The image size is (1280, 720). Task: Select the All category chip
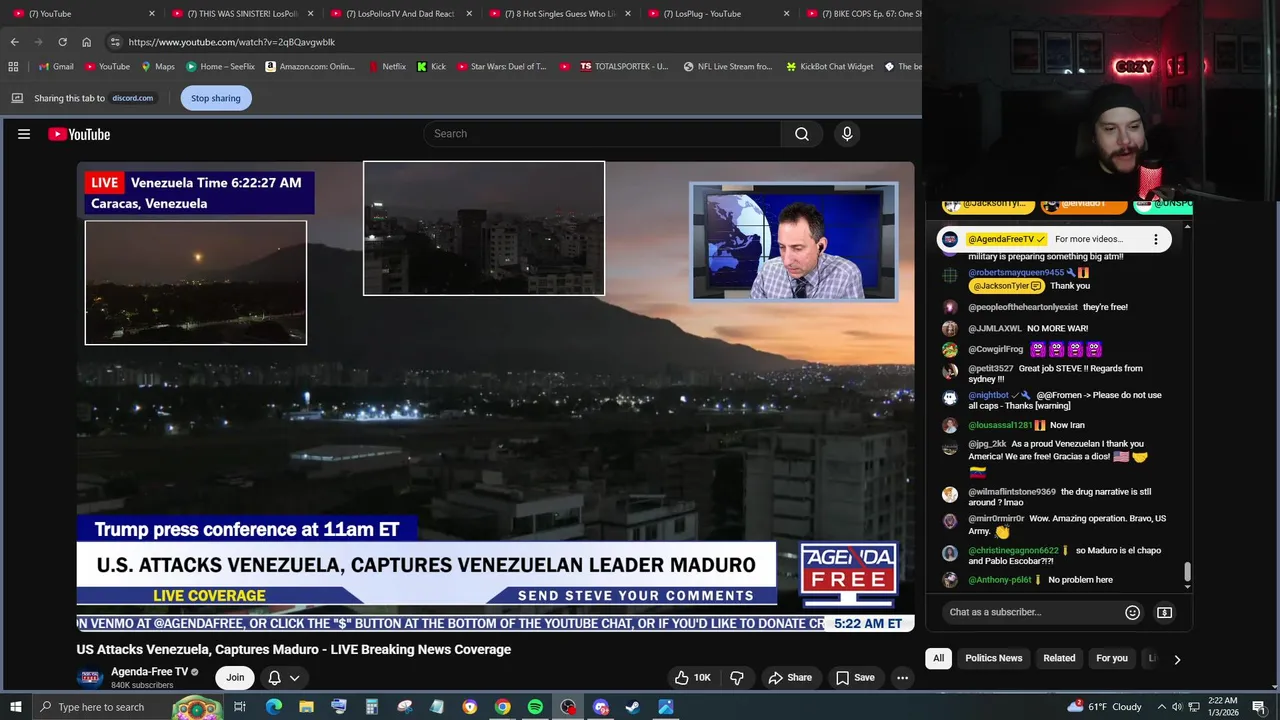[938, 658]
